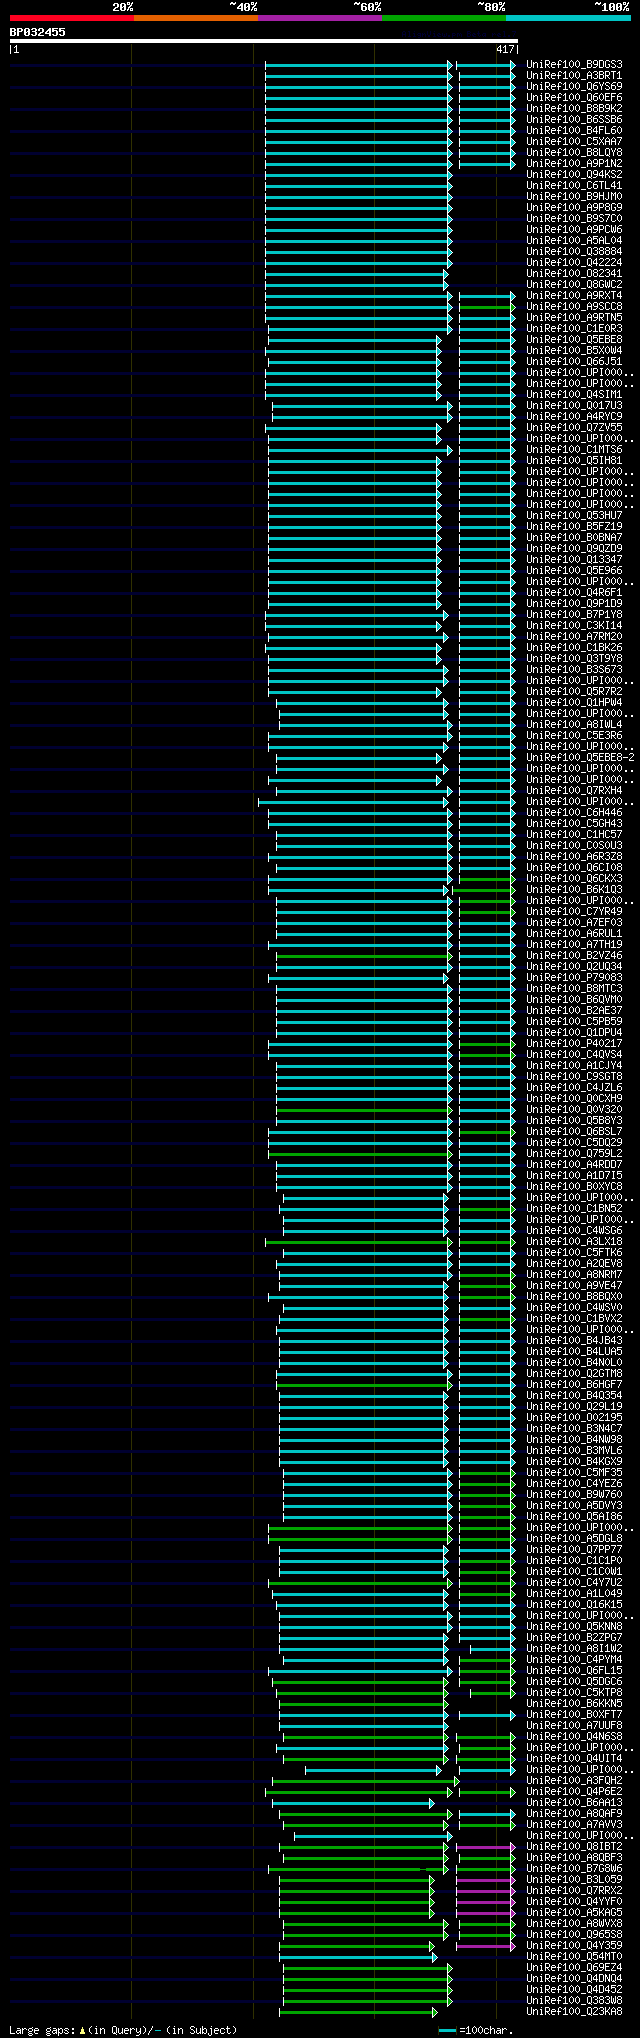Click the UniRef100_A5AL04 entry
Viewport: 640px width, 2038px height.
(x=574, y=240)
